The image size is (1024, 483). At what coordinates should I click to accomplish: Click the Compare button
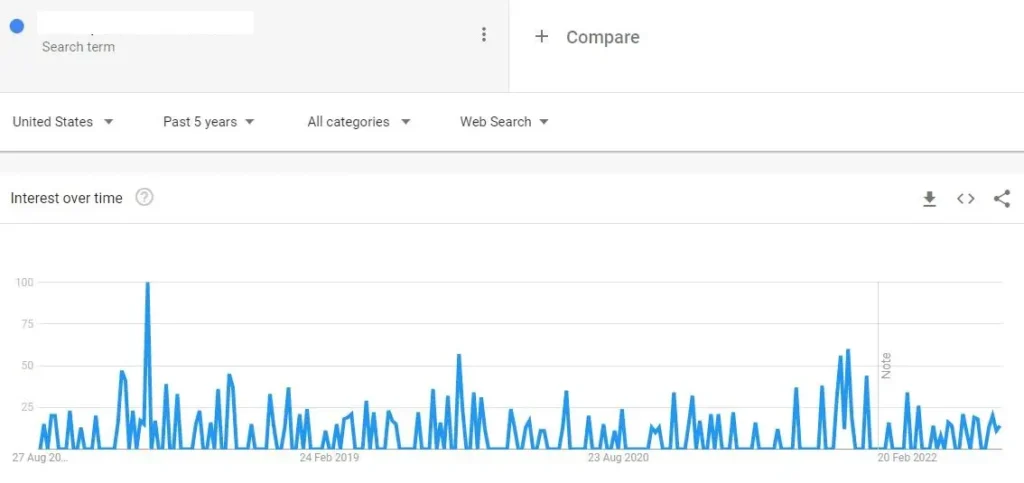click(x=602, y=37)
